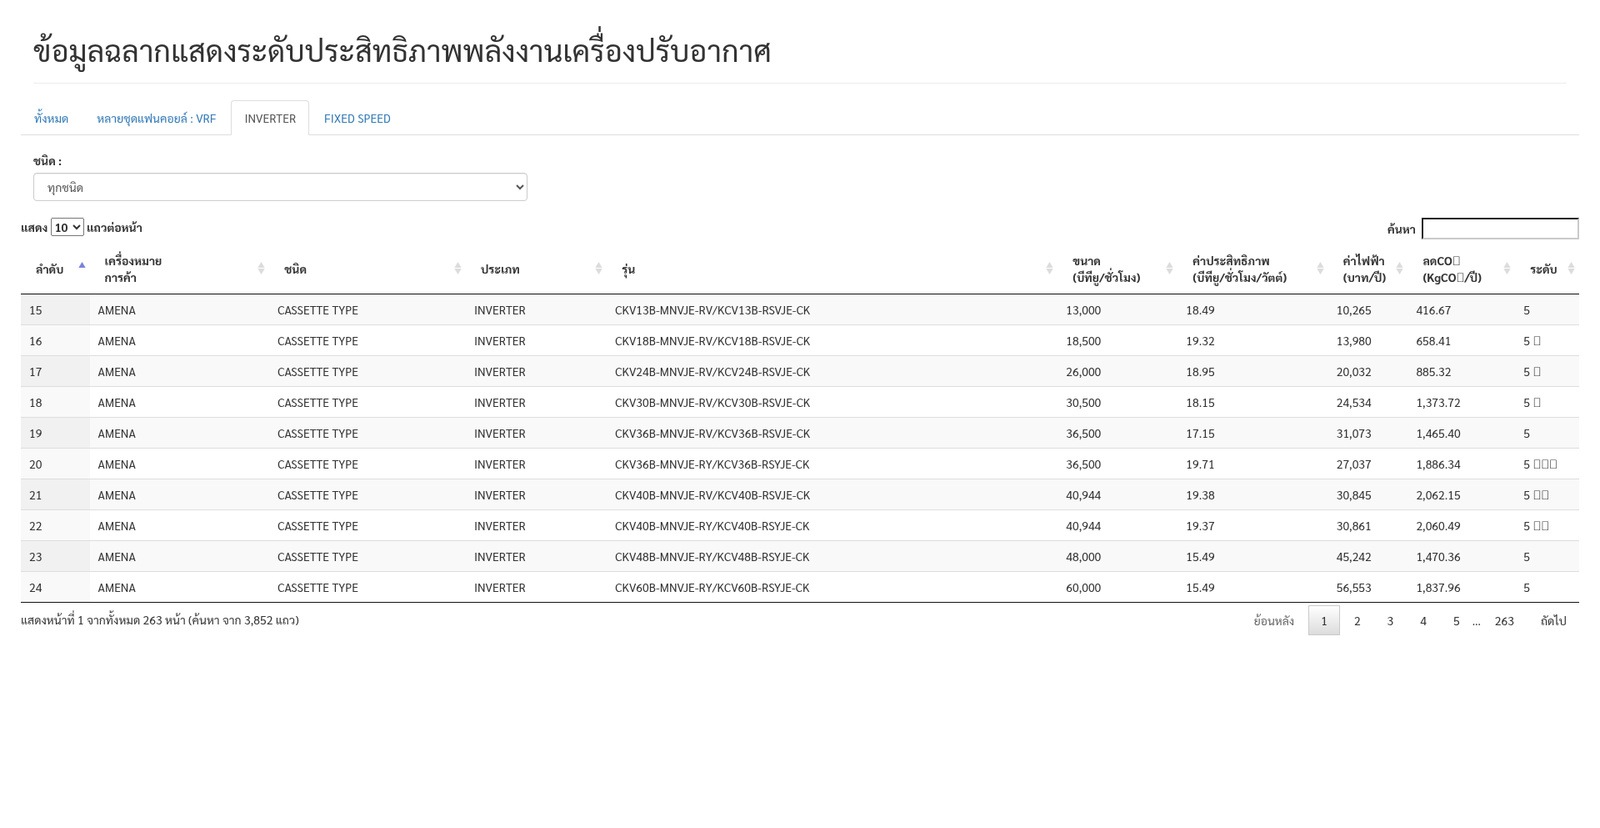Go to previous page ย้อนหลัง
1600x828 pixels.
coord(1273,621)
